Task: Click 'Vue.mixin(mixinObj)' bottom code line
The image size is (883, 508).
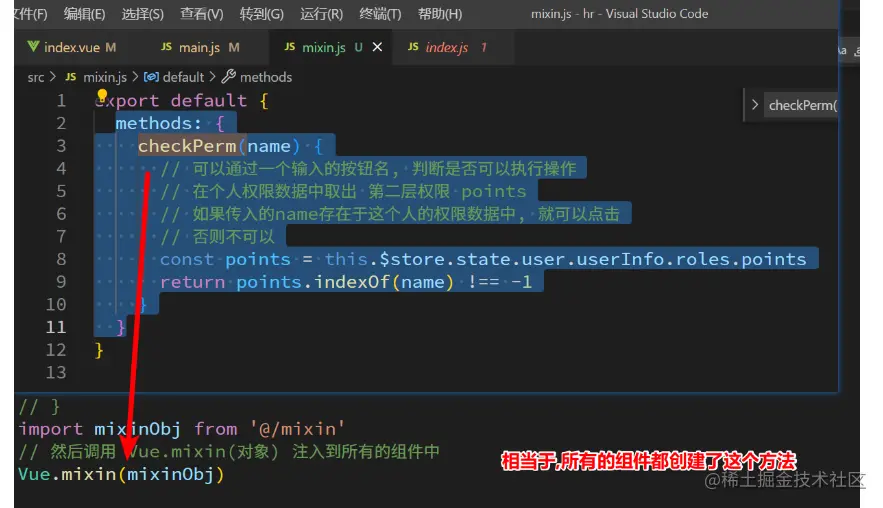Action: point(121,474)
